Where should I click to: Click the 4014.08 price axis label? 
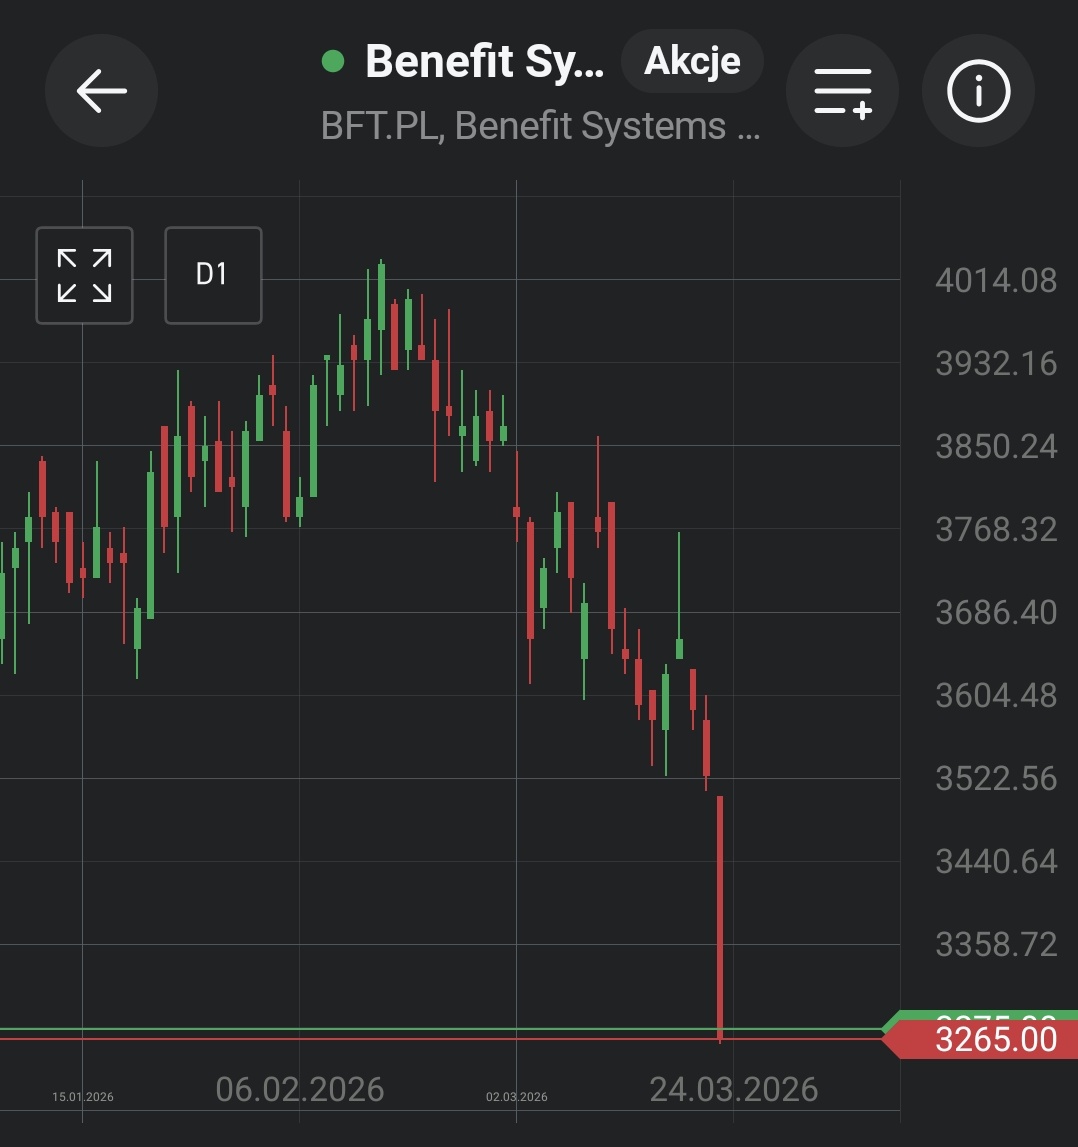click(996, 280)
